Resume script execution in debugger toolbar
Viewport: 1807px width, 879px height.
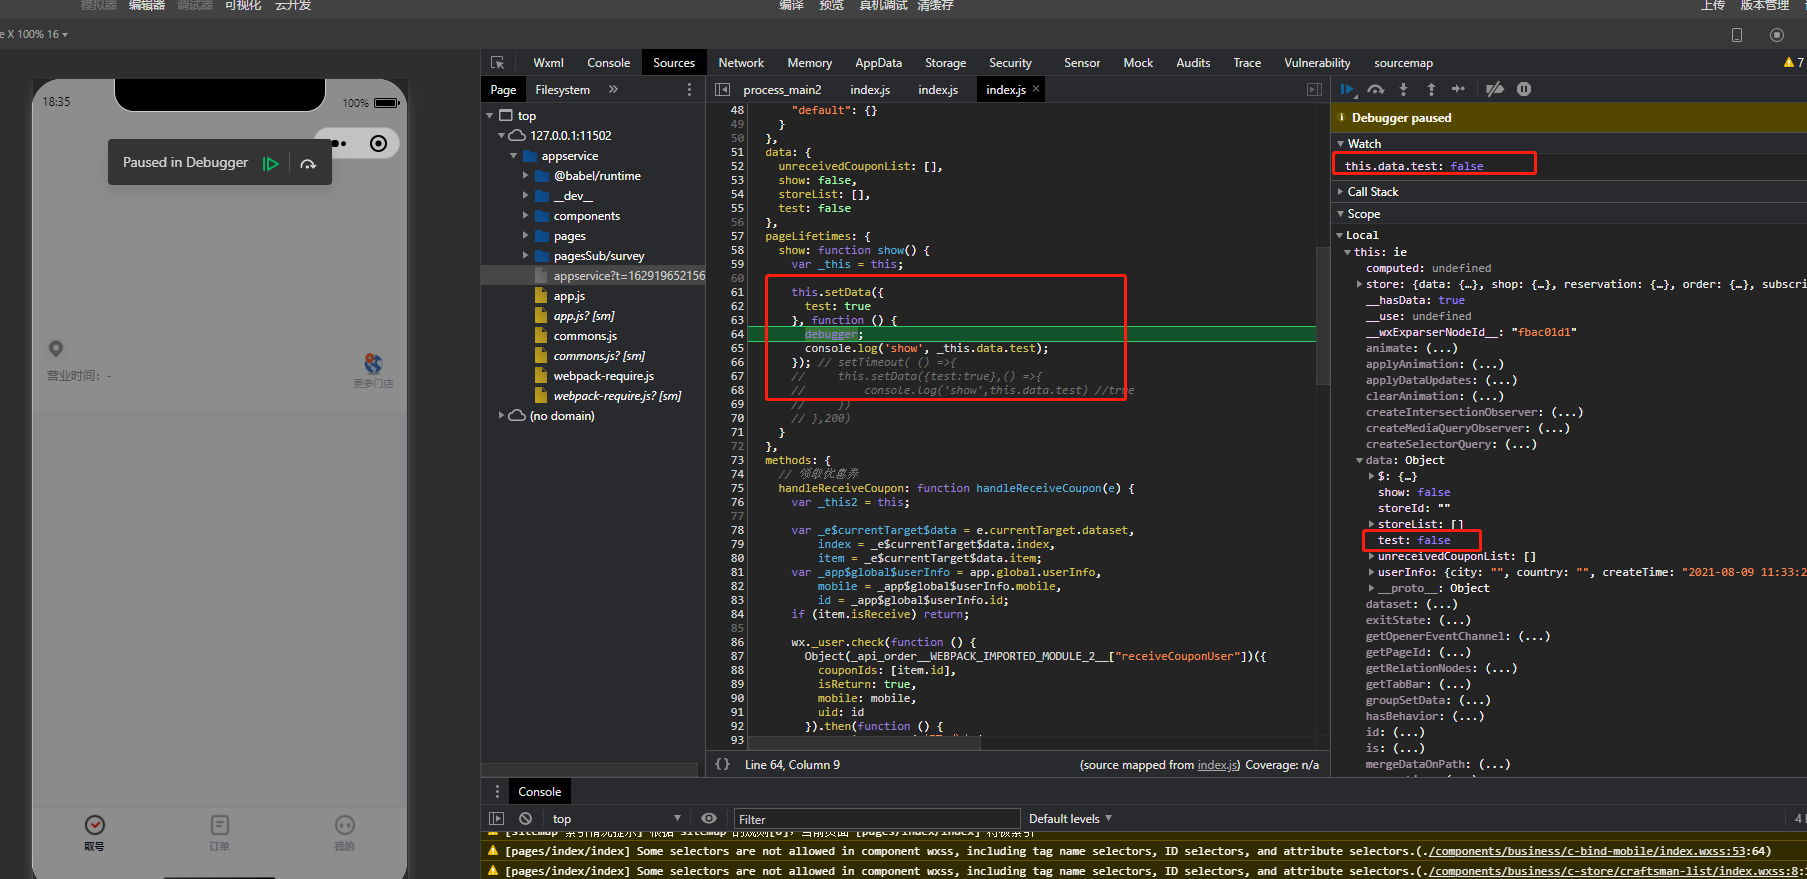1347,89
